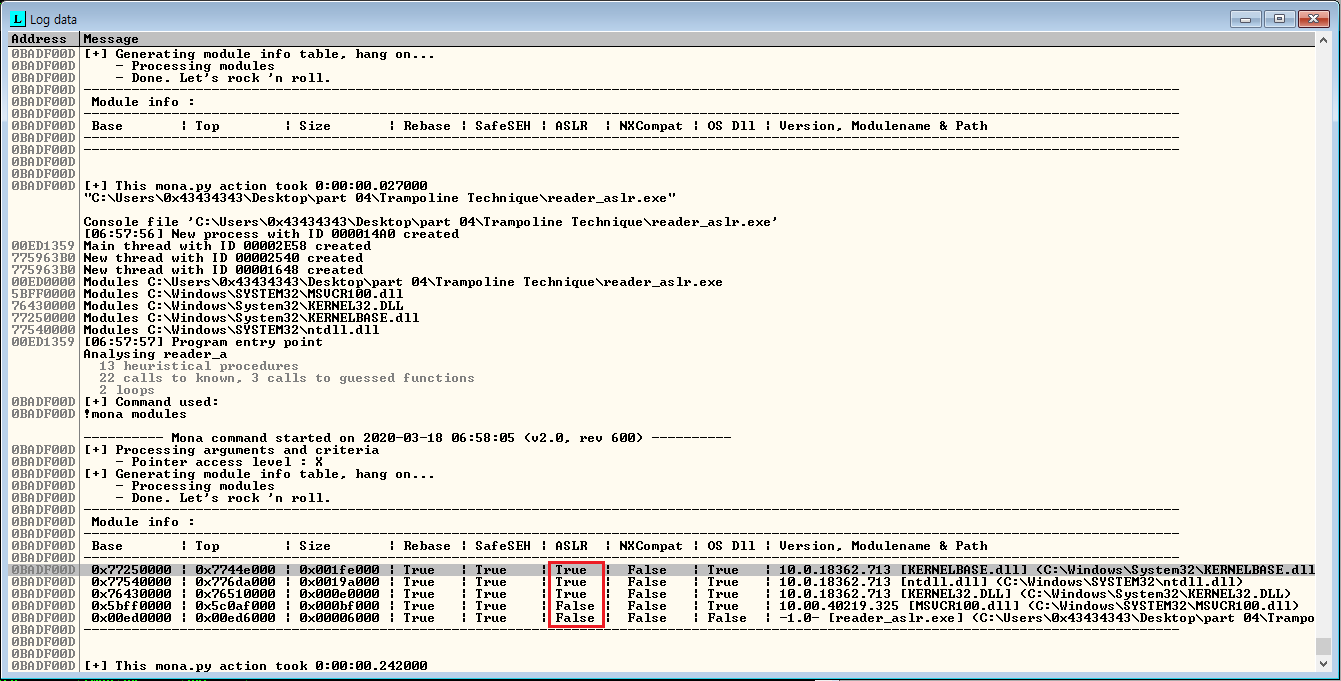The height and width of the screenshot is (681, 1341).
Task: Select 'Pointer access level : X' line
Action: (219, 462)
